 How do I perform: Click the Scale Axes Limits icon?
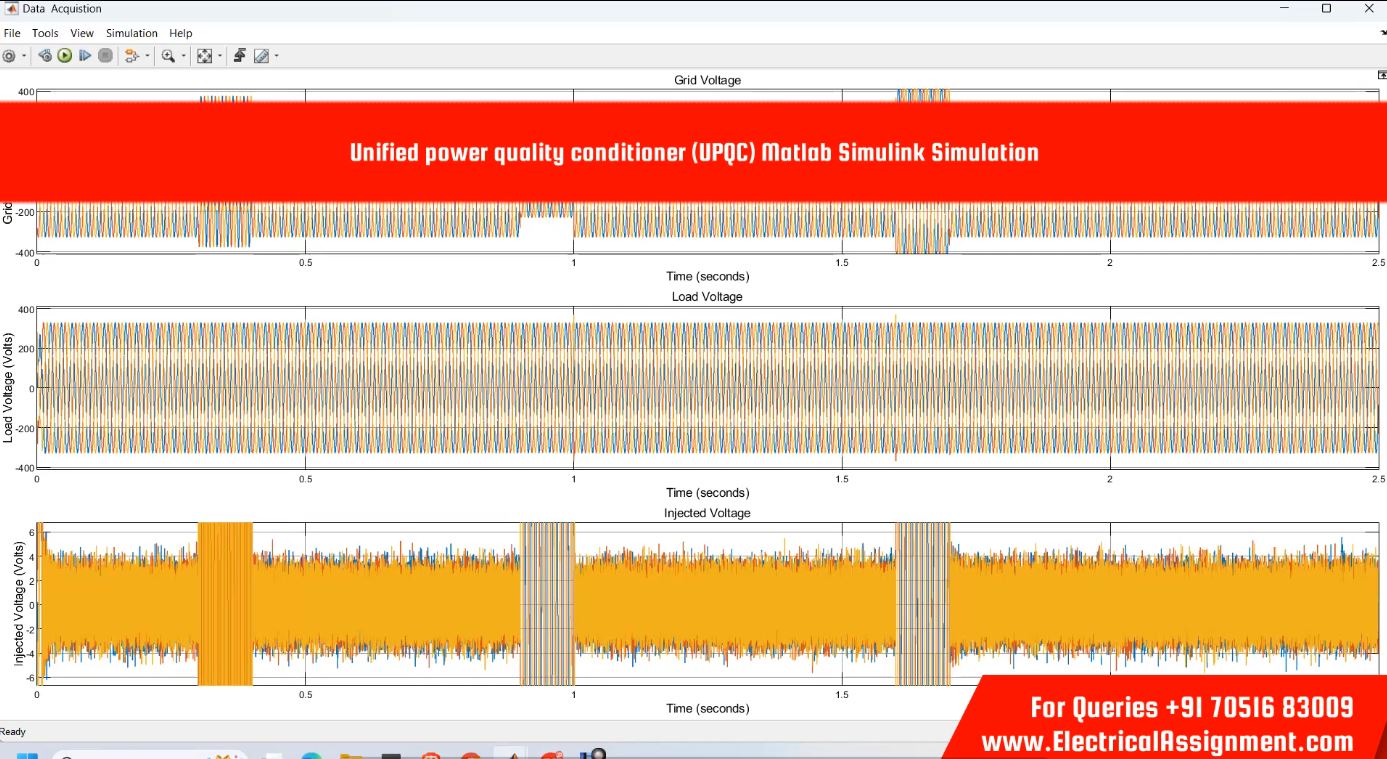(204, 56)
